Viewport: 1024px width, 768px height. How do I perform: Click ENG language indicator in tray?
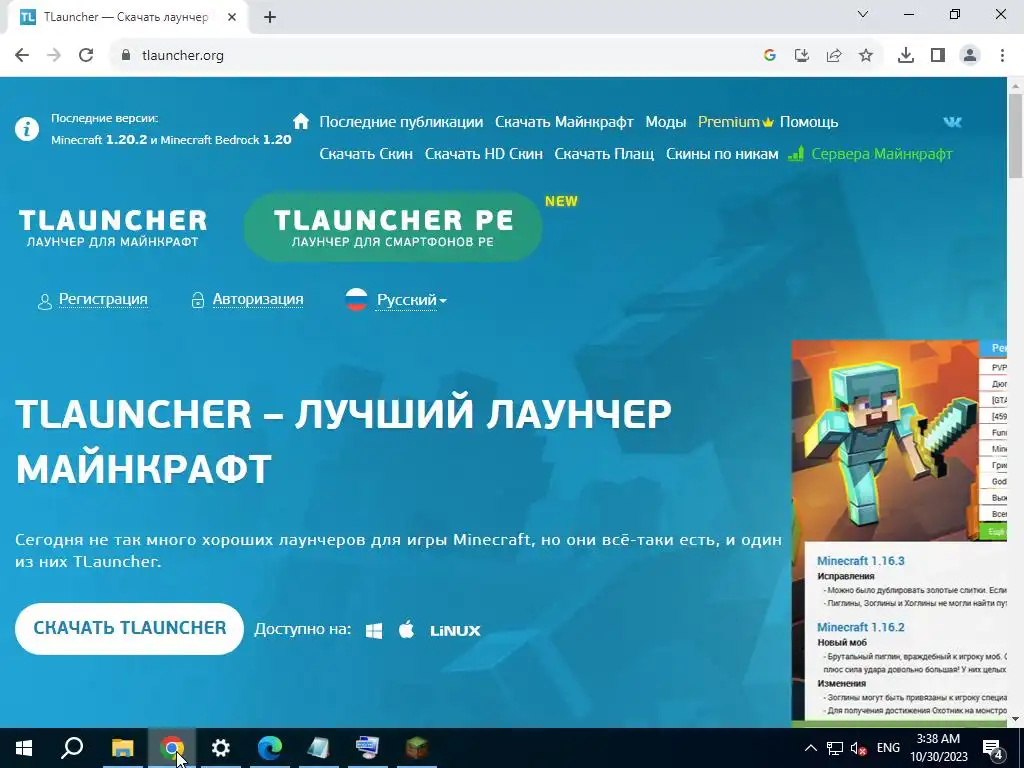[x=888, y=748]
